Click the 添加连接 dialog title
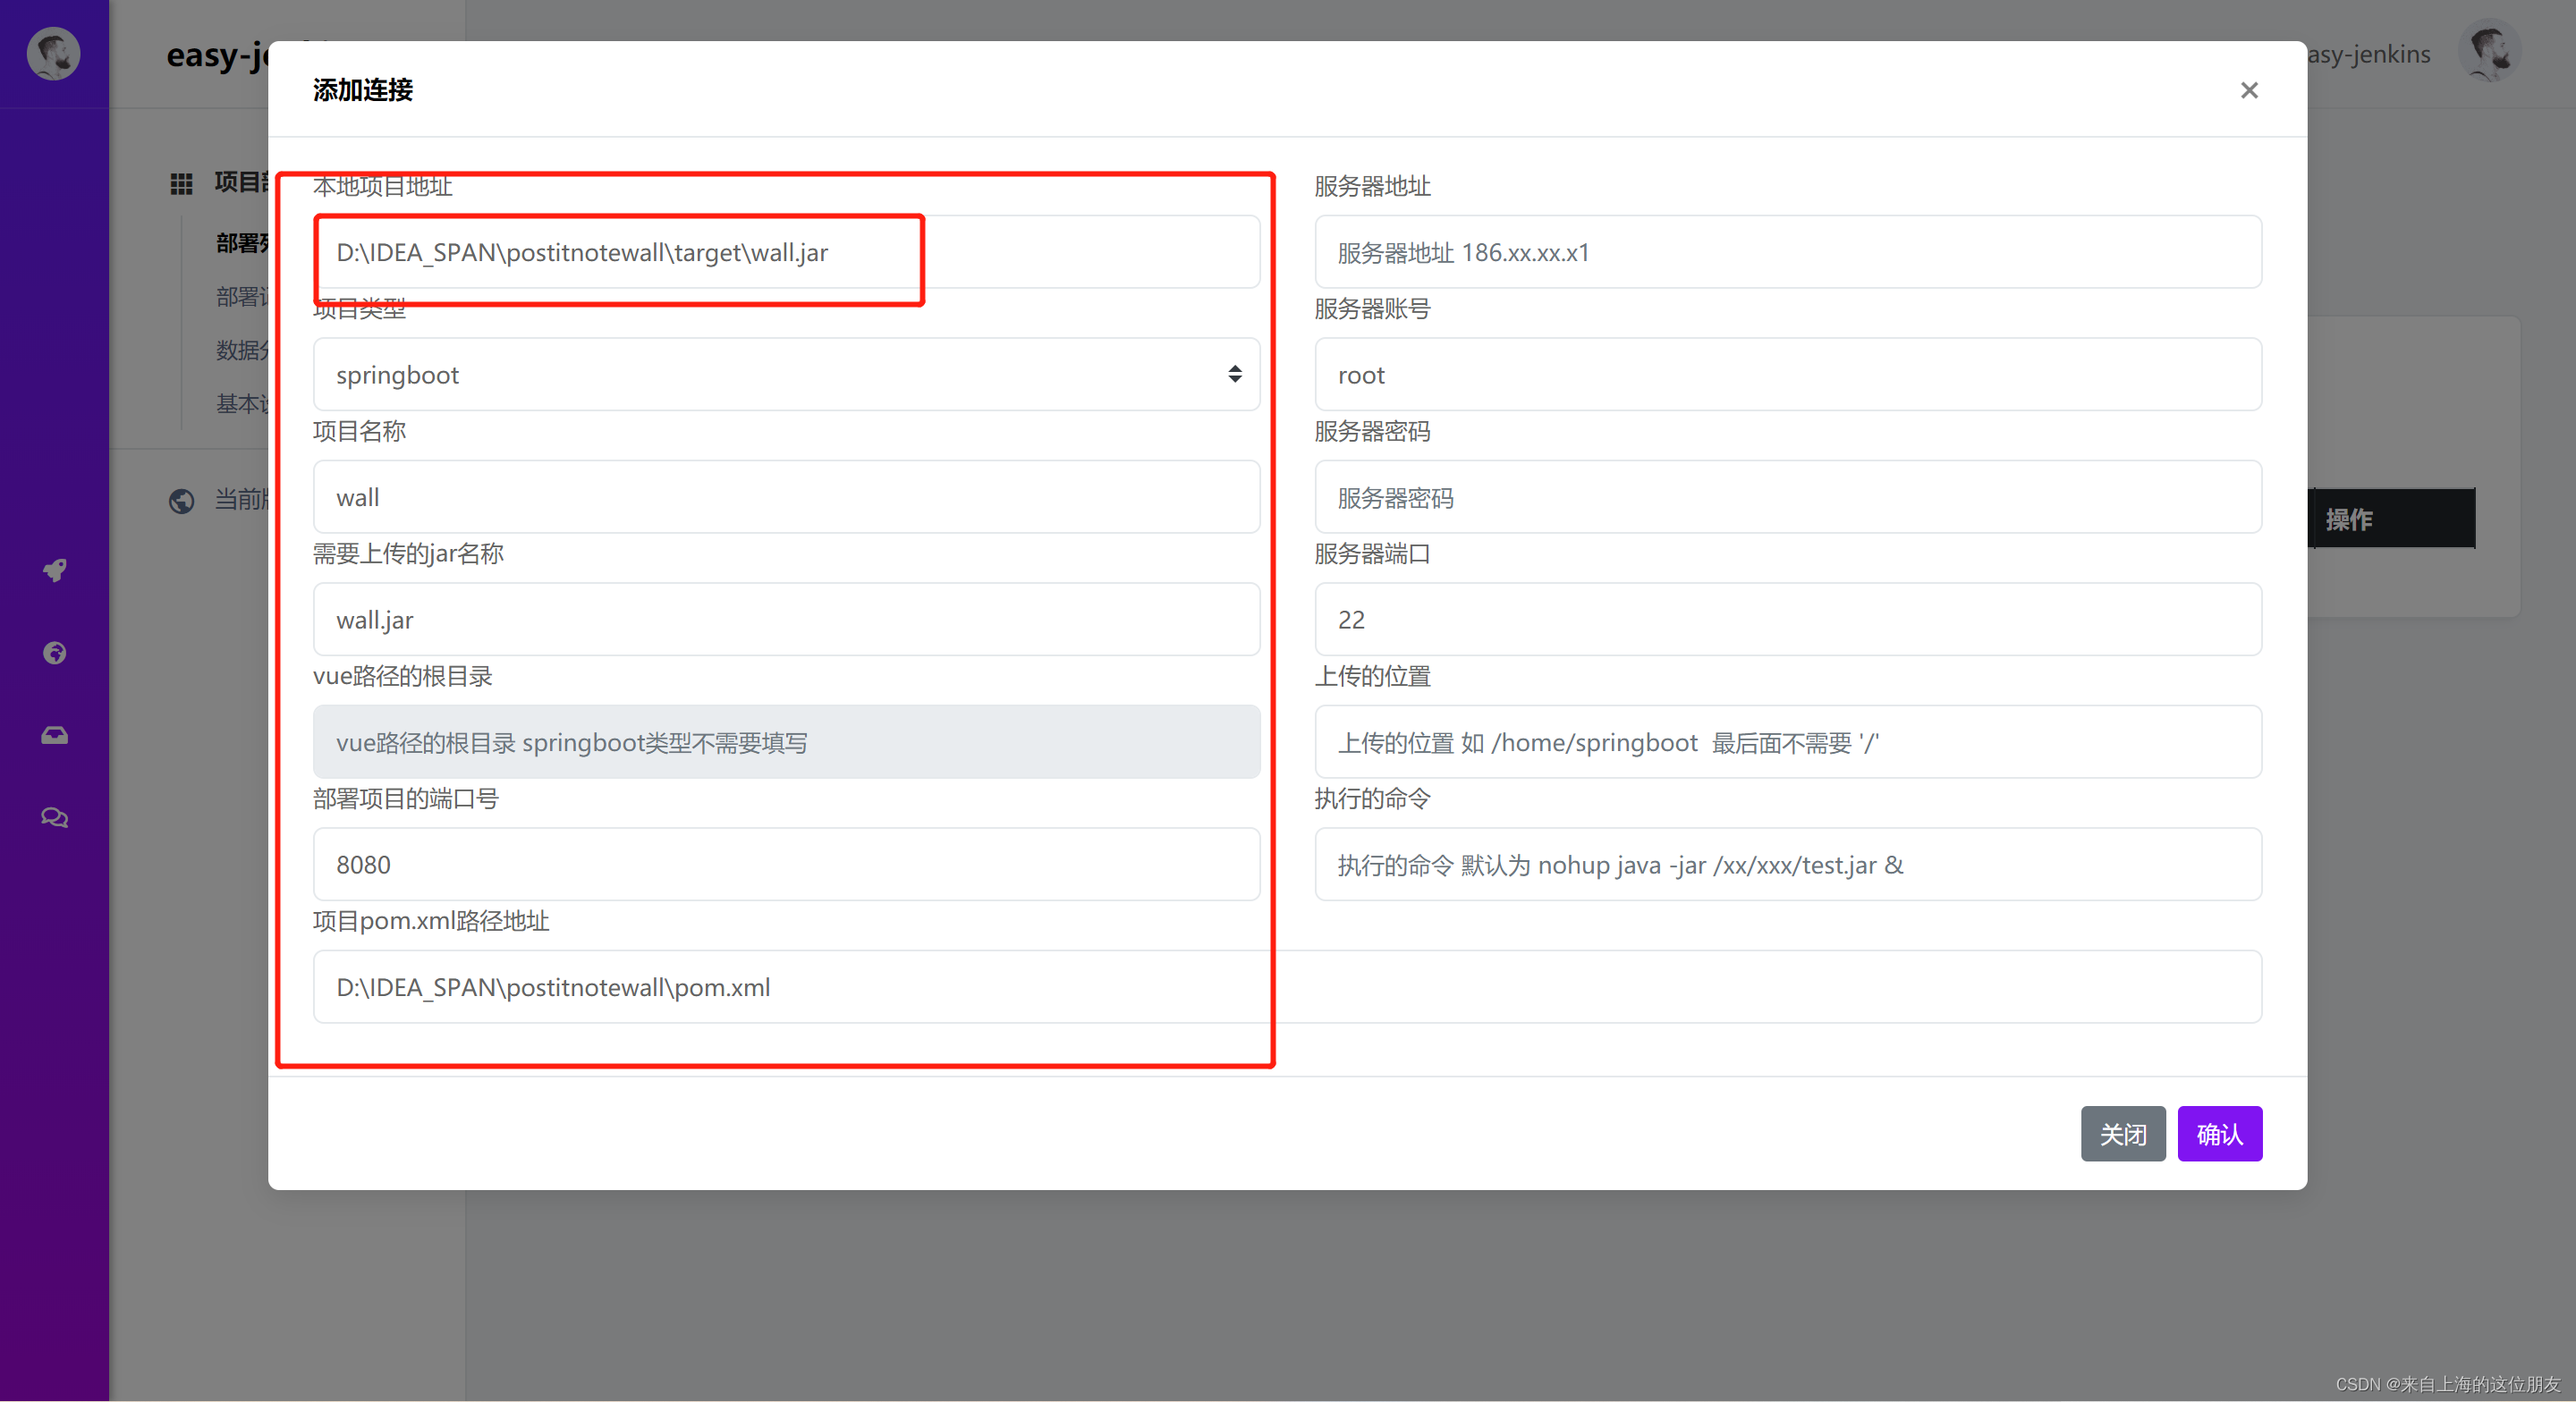Image resolution: width=2576 pixels, height=1402 pixels. pos(363,90)
